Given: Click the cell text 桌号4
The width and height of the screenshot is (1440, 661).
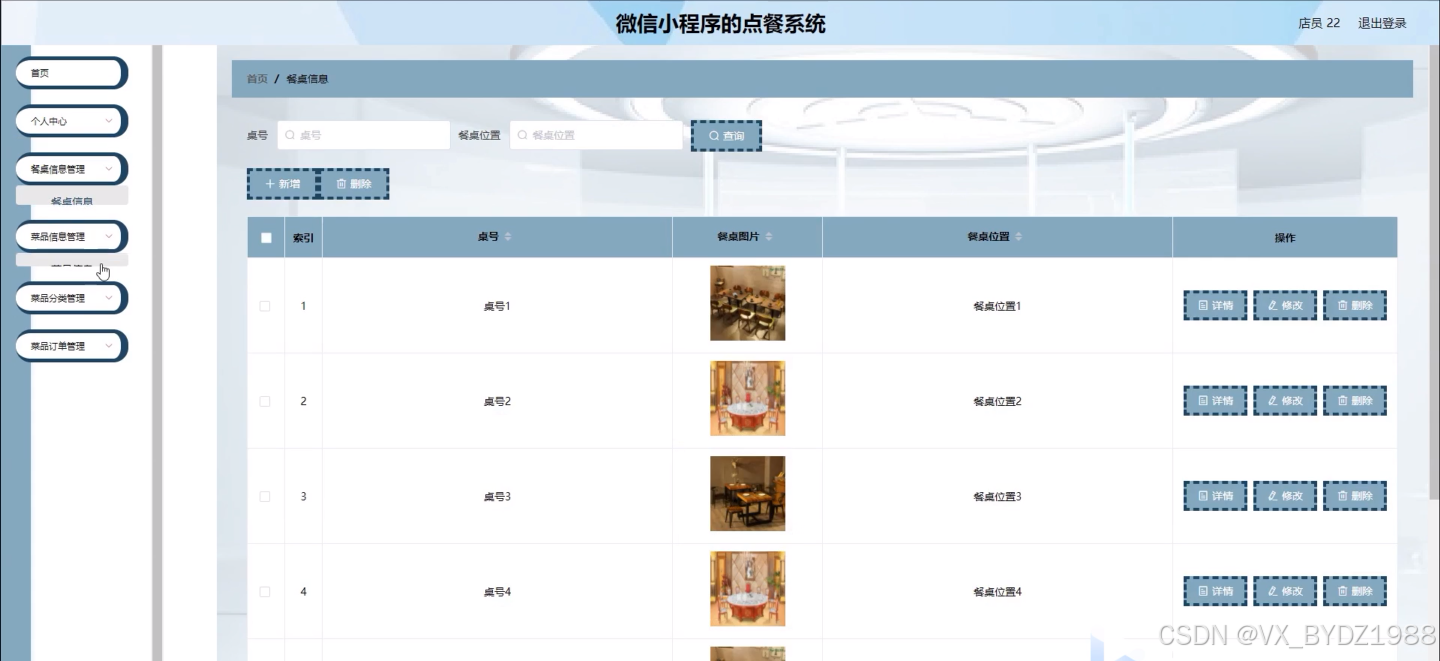Looking at the screenshot, I should pyautogui.click(x=497, y=591).
